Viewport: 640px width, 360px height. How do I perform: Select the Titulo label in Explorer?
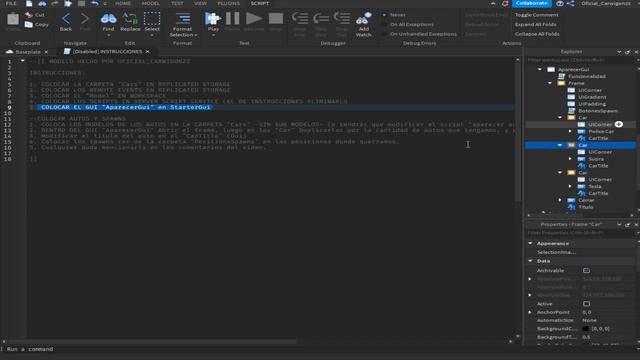pos(586,207)
